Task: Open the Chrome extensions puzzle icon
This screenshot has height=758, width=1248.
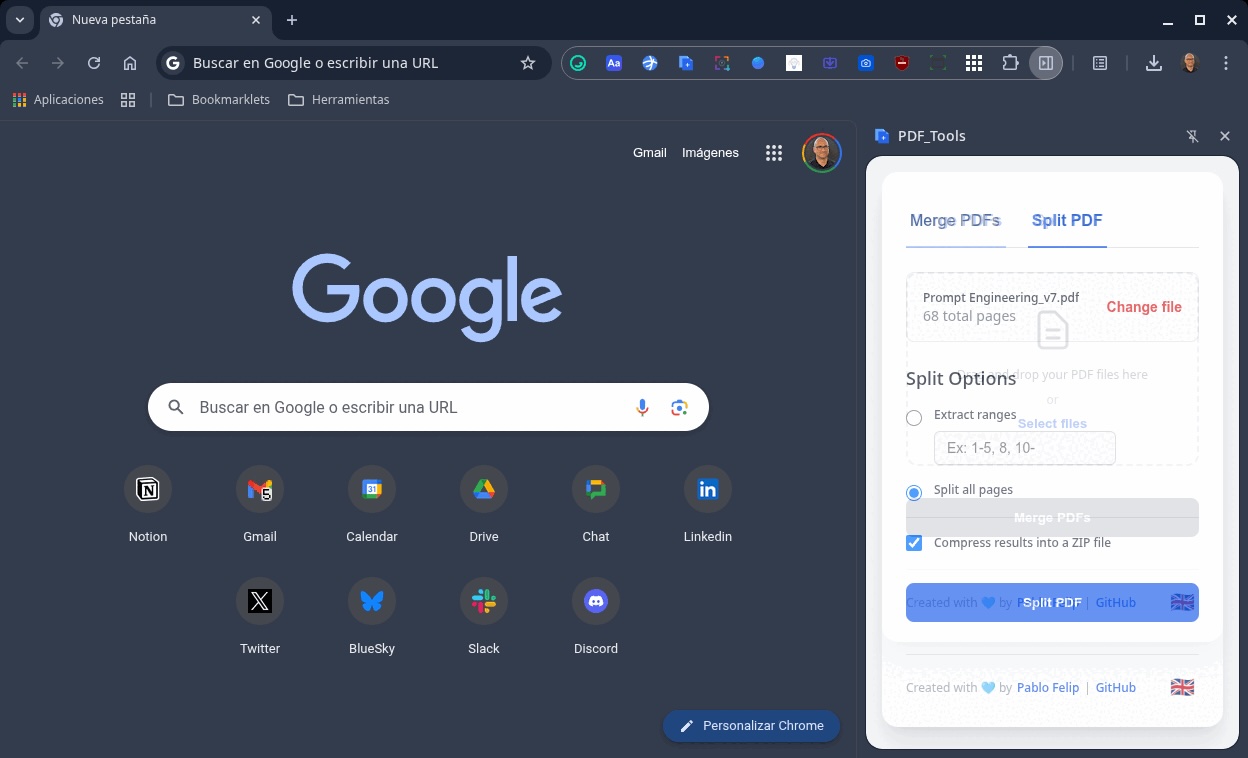Action: click(x=1010, y=63)
